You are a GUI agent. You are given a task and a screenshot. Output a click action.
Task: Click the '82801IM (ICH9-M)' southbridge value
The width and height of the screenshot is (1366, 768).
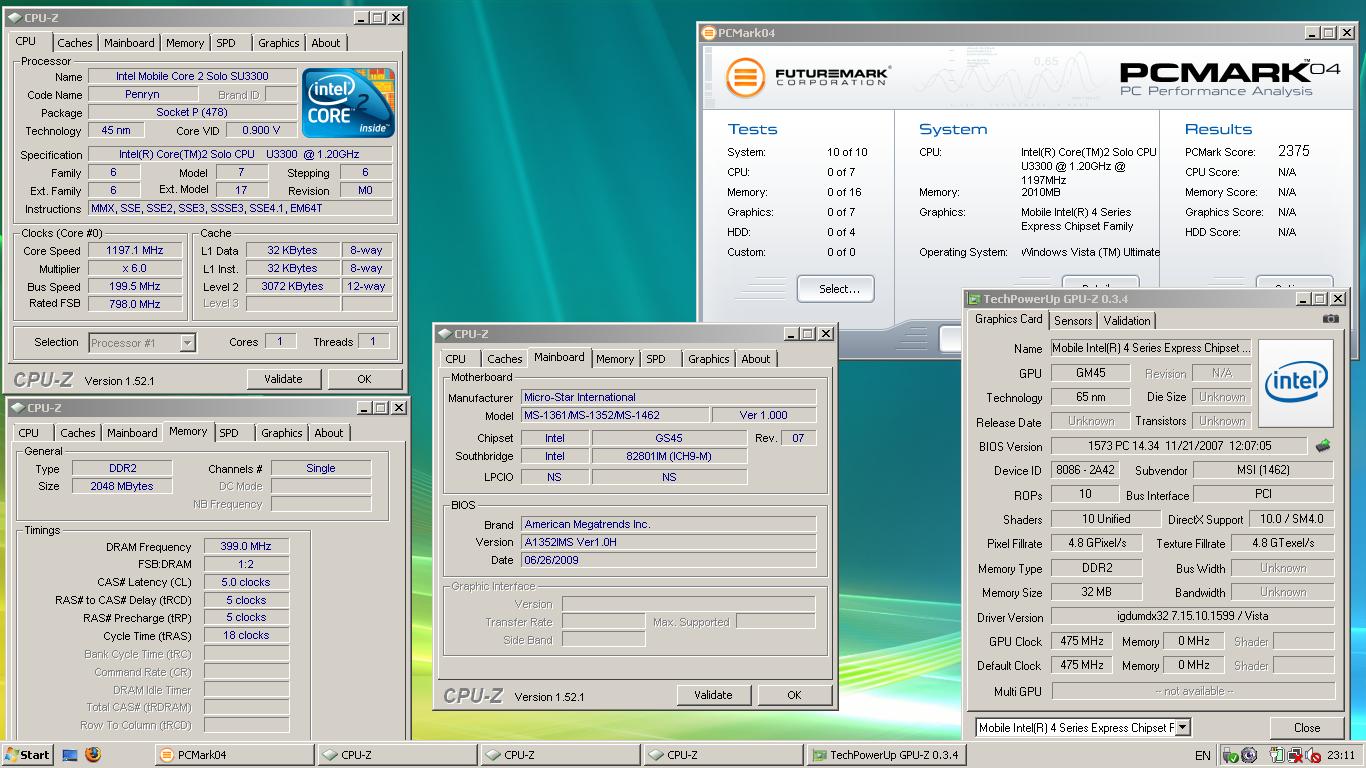click(669, 456)
